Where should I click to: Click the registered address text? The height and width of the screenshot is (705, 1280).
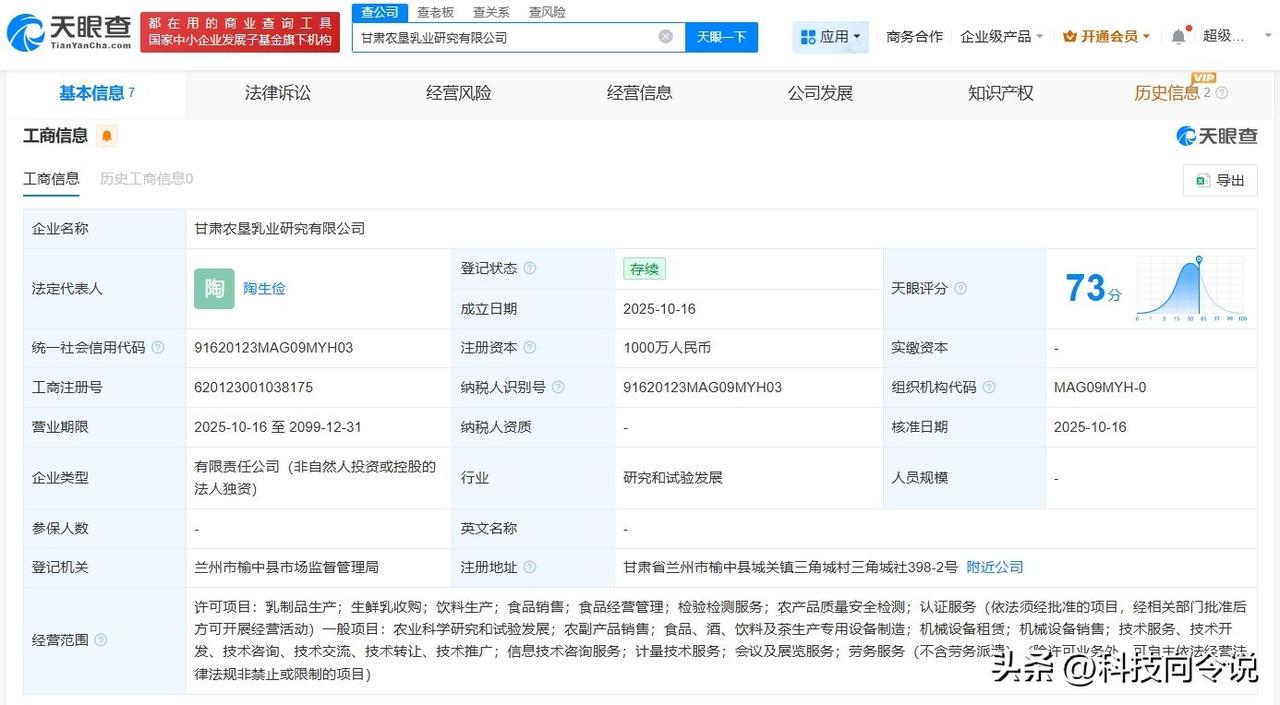click(x=790, y=567)
